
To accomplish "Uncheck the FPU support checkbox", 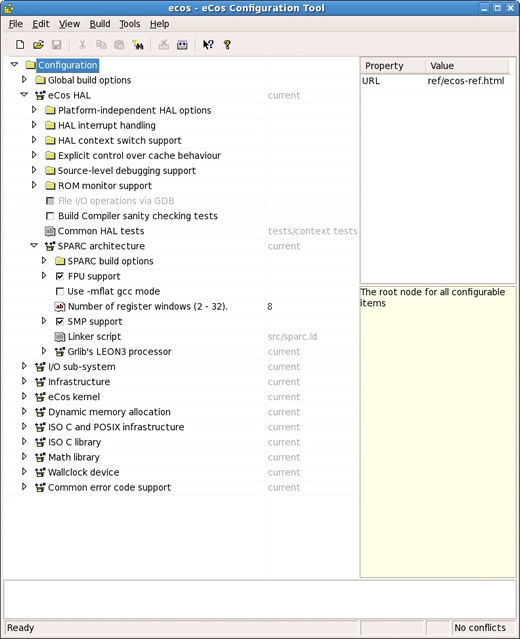I will [x=59, y=276].
